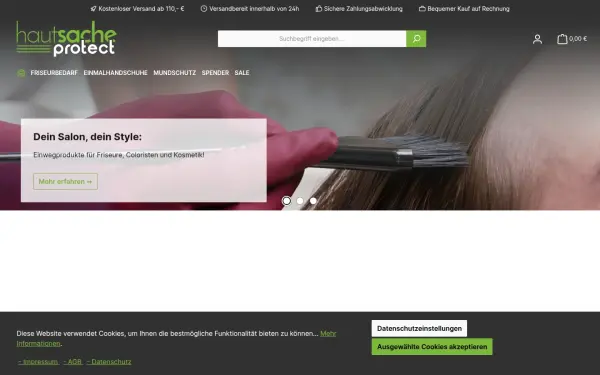Click the 'Mehr erfahren' button
600x375 pixels.
(65, 181)
